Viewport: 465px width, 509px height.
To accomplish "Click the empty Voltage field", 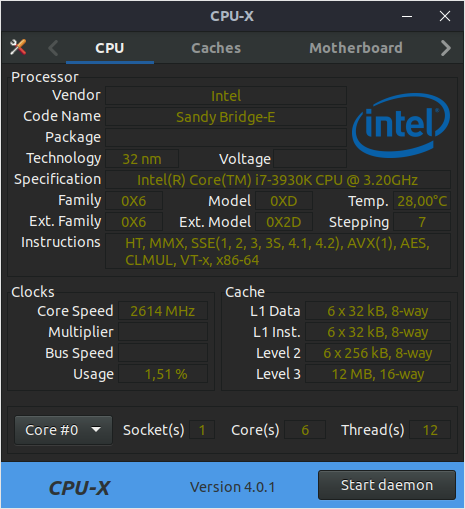I will point(310,159).
